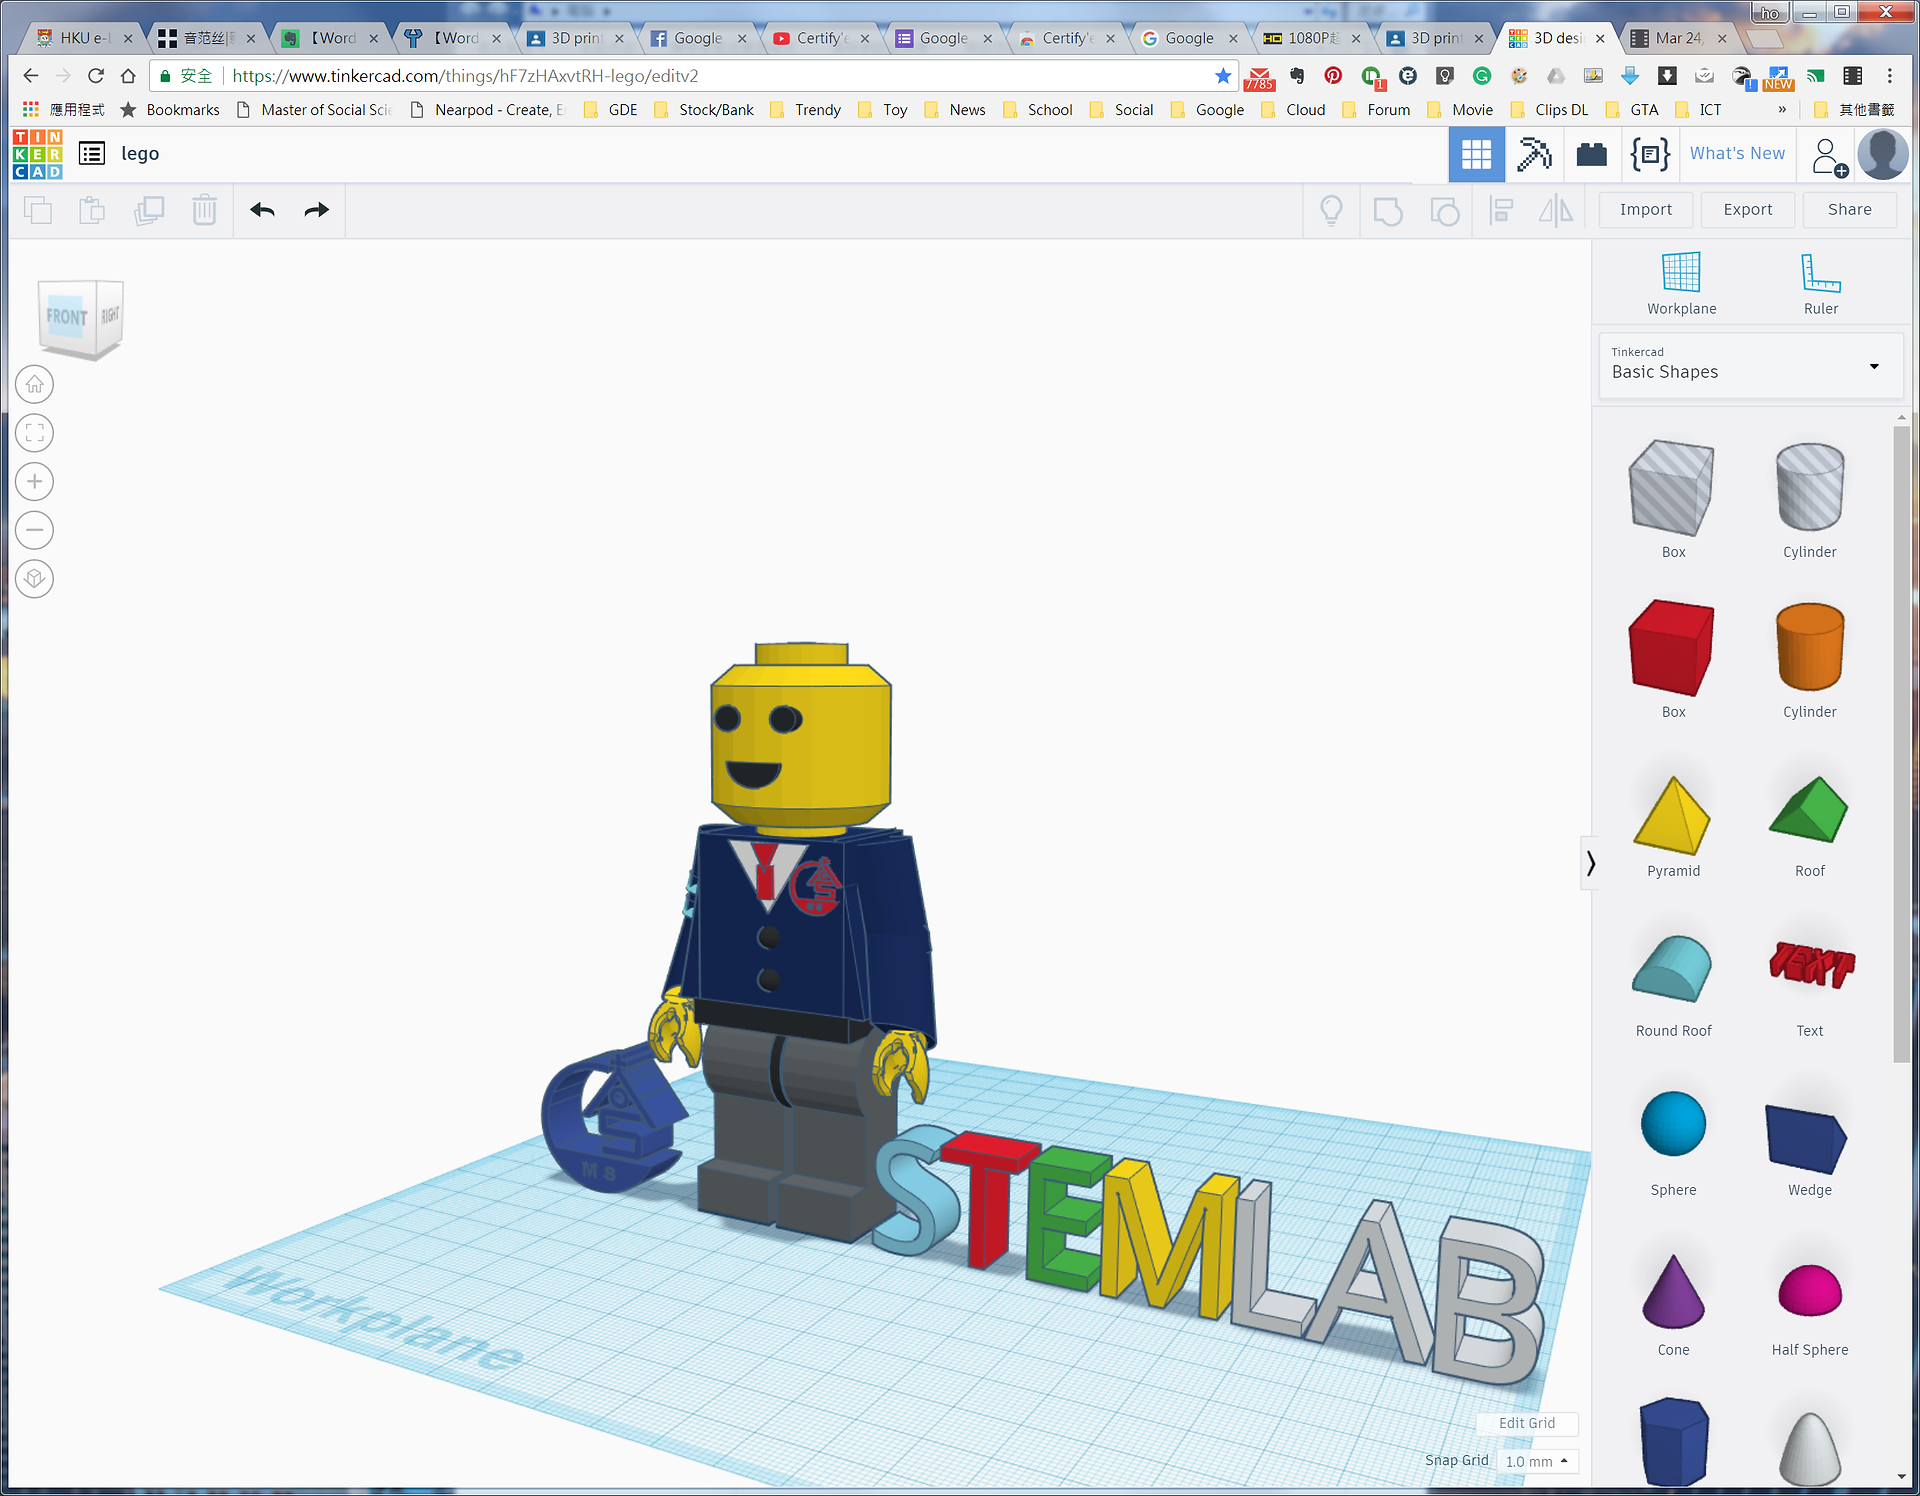Click the Share button
1920x1496 pixels.
(1849, 209)
